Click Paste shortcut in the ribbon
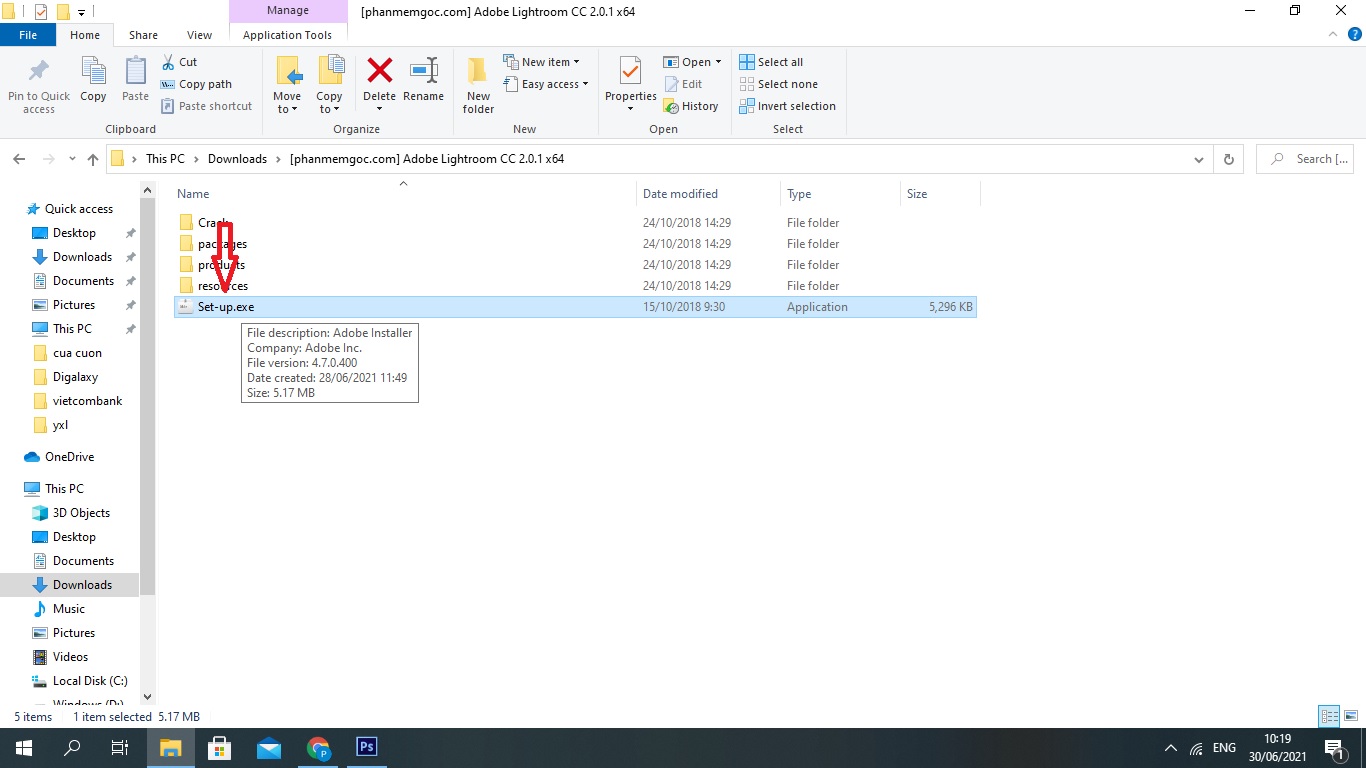 click(206, 106)
